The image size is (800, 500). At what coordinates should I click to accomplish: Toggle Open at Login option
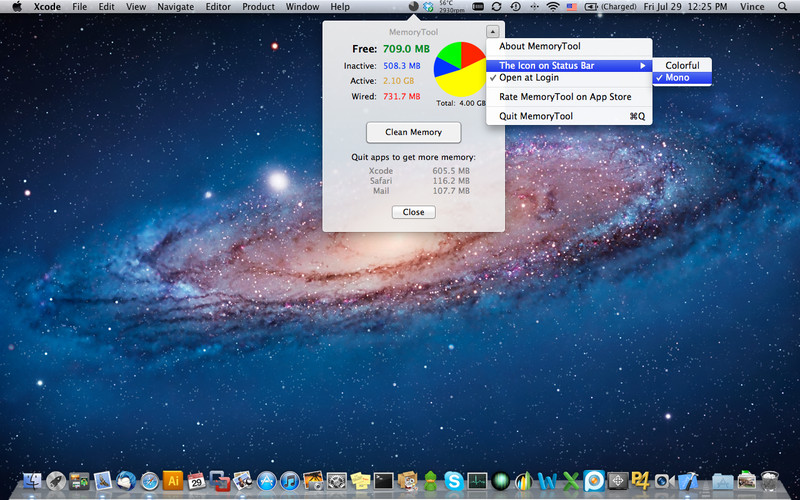569,78
